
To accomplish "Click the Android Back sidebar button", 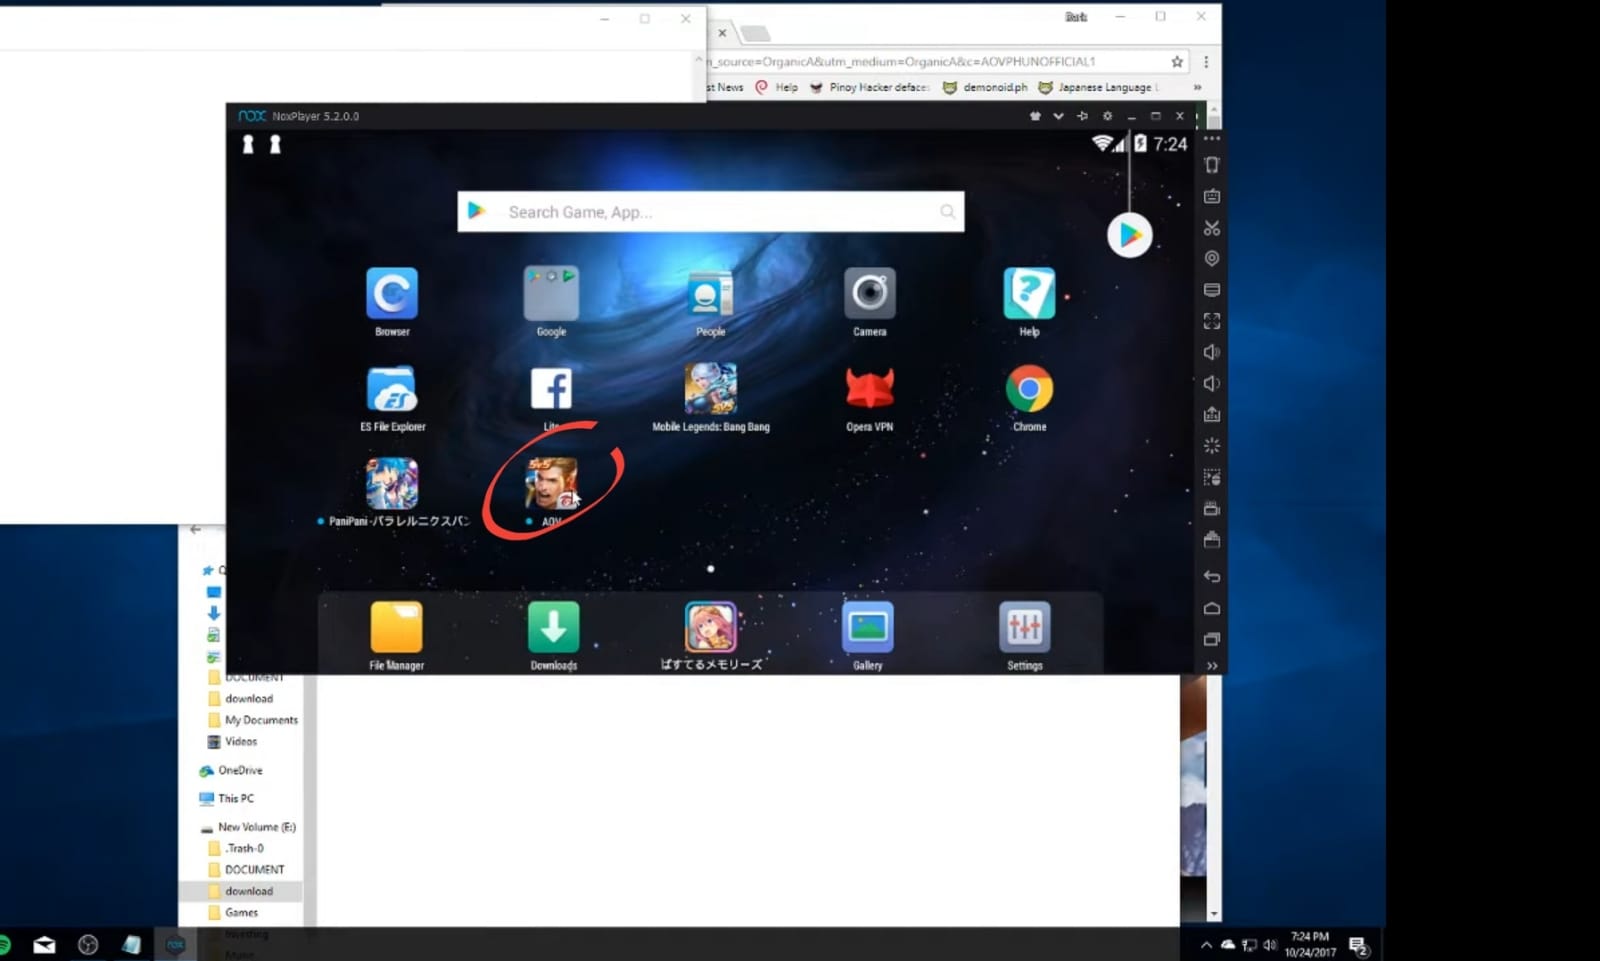I will coord(1212,576).
